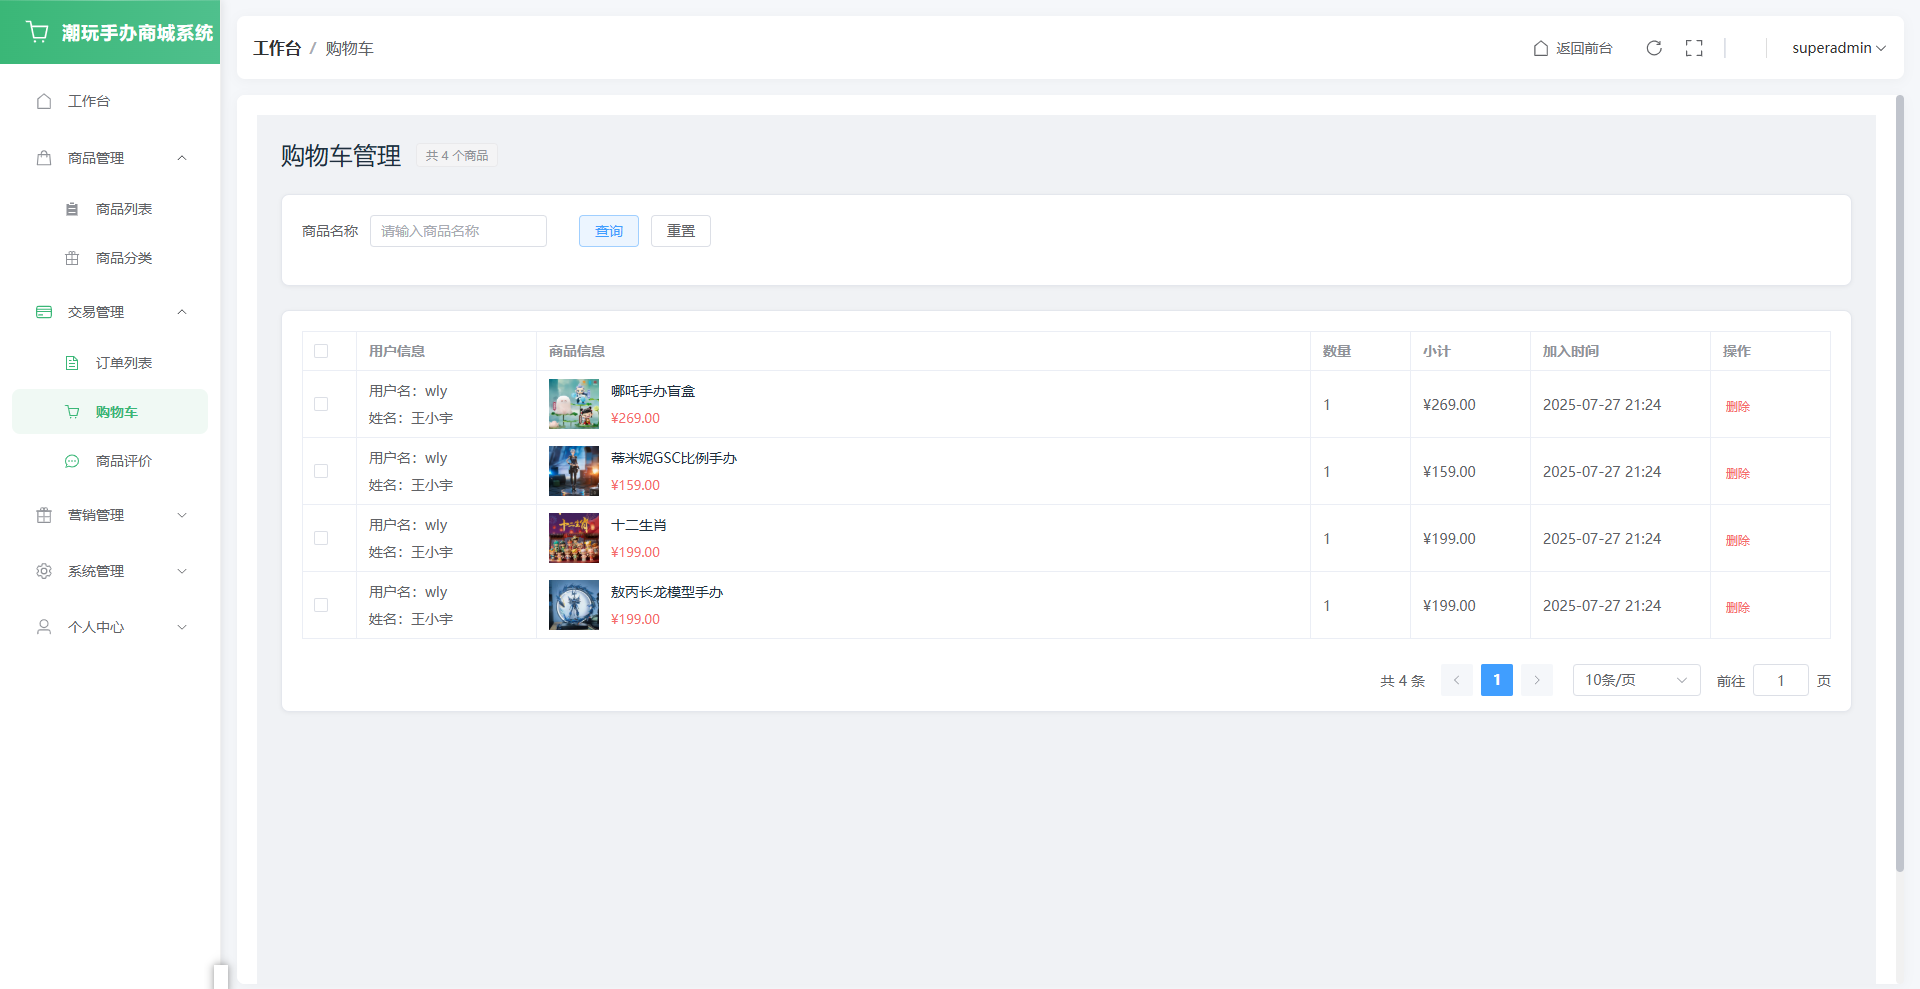The height and width of the screenshot is (989, 1920).
Task: Delete the 敖丙长龙模型手办 cart item
Action: 1737,607
